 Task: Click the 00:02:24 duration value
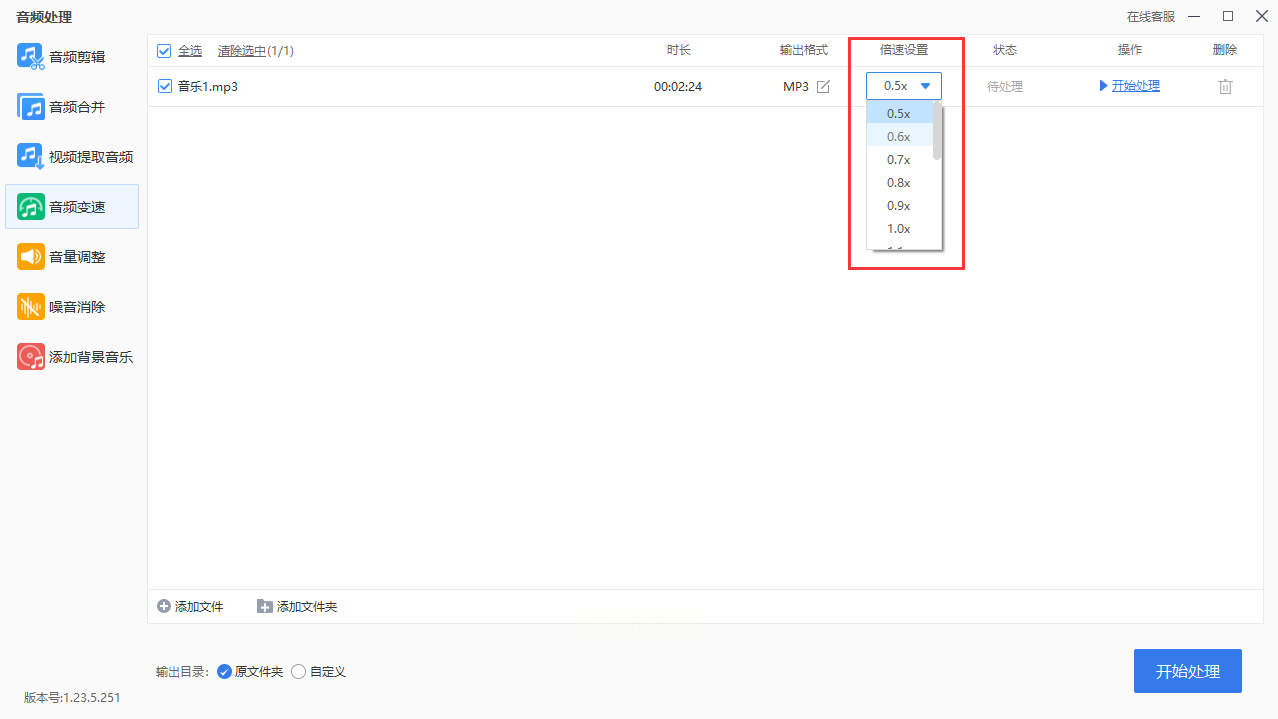pos(678,87)
